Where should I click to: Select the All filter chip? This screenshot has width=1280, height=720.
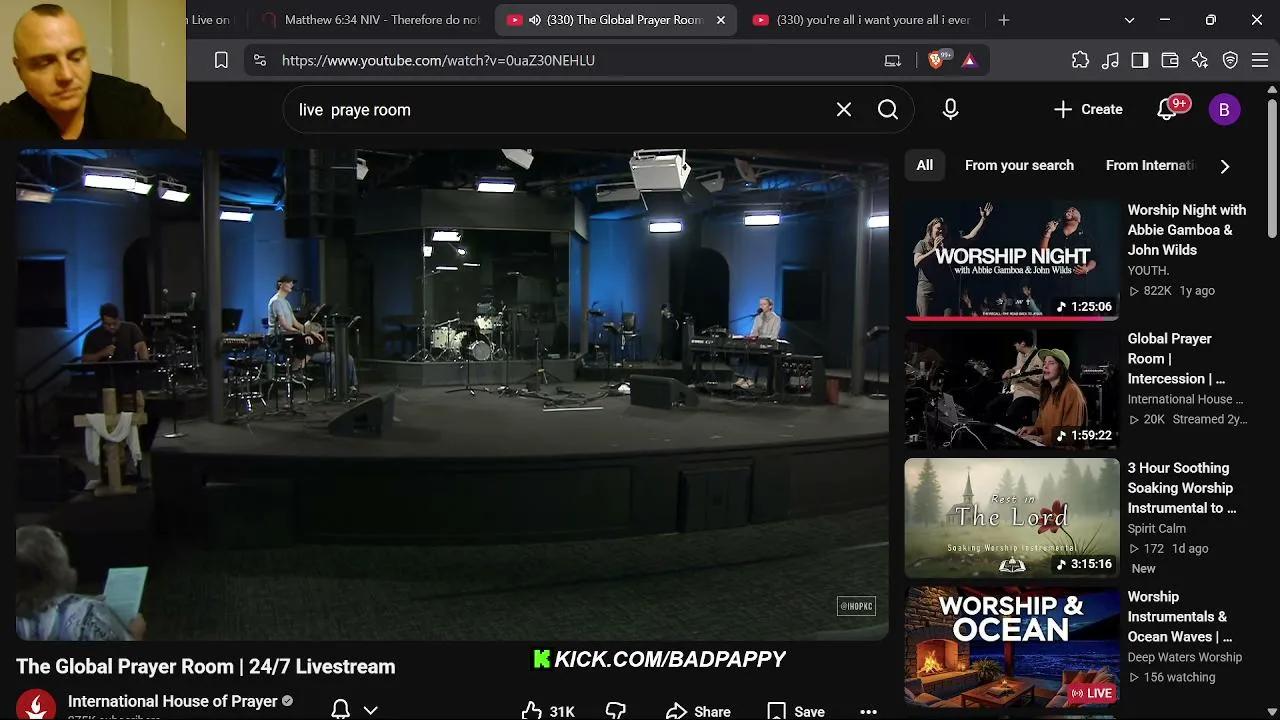[925, 165]
